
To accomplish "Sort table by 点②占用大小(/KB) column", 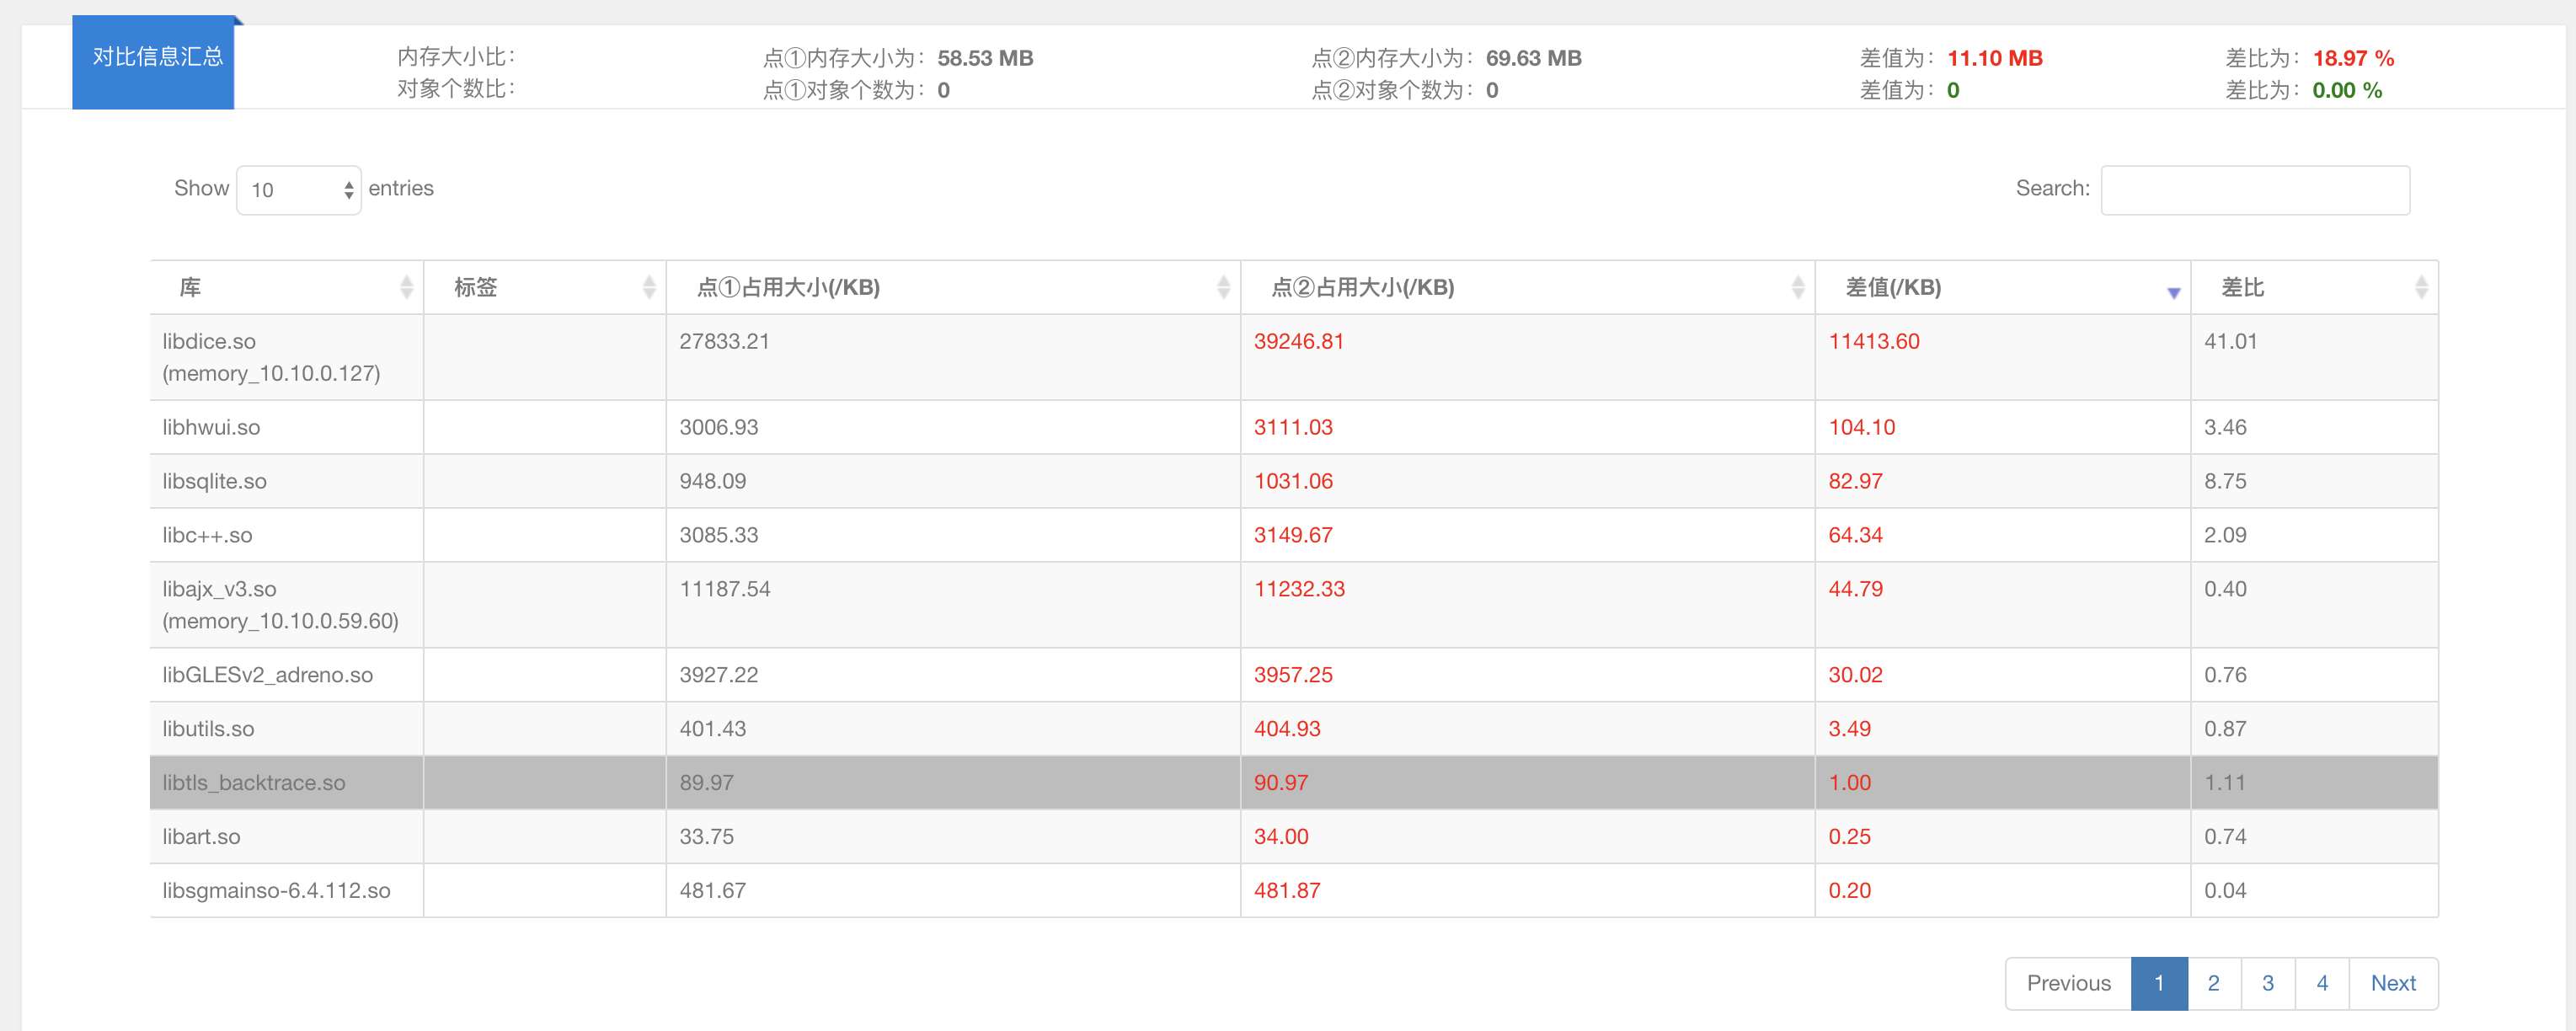I will 1797,288.
